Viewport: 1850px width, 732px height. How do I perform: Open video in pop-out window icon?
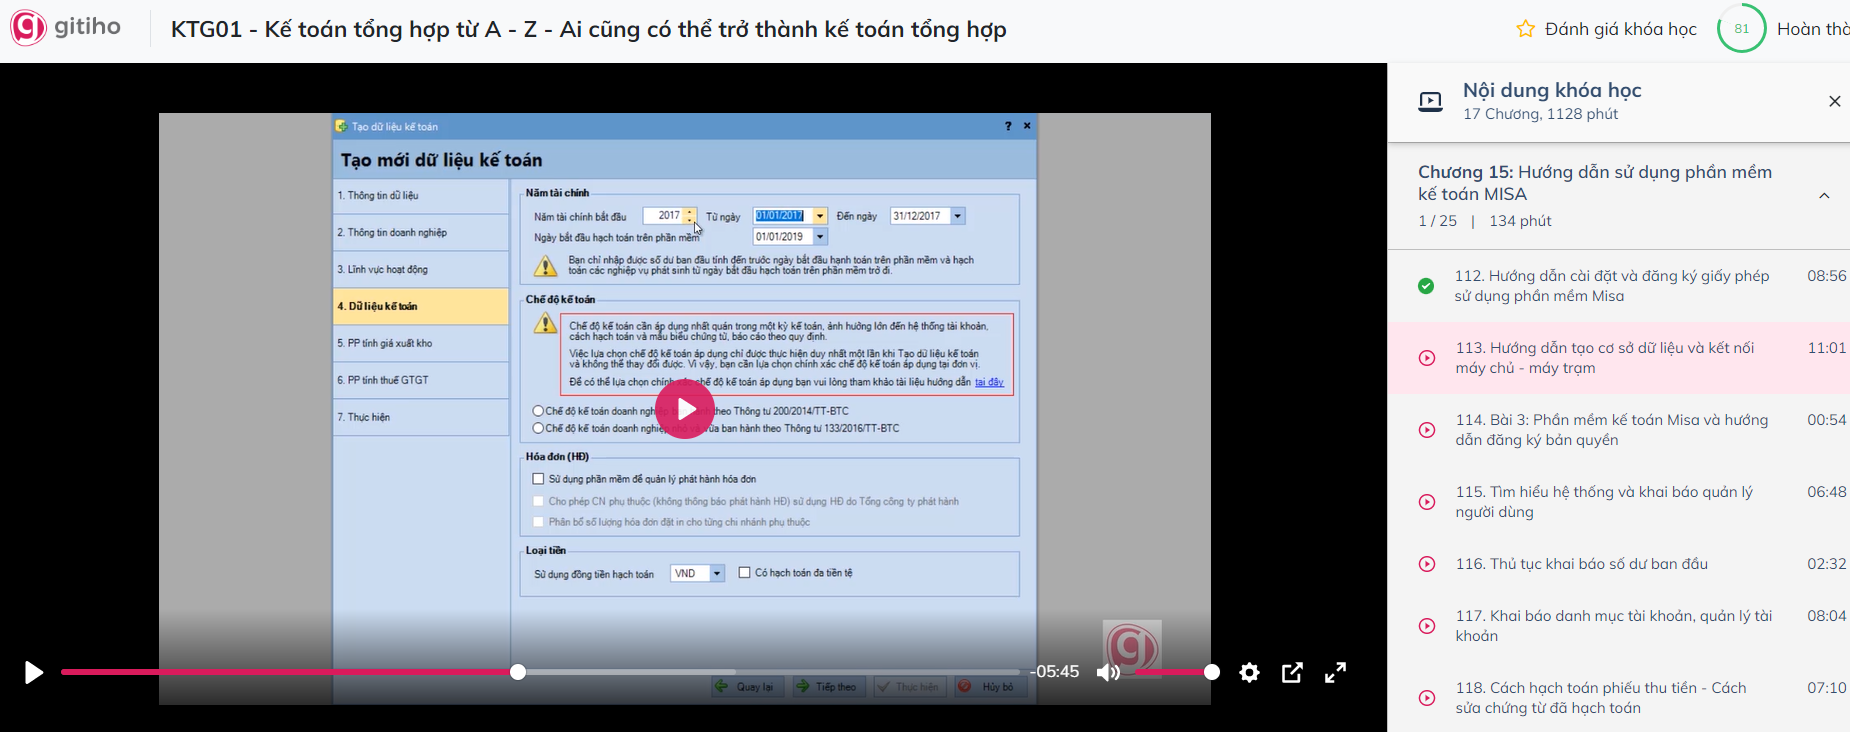pos(1292,673)
